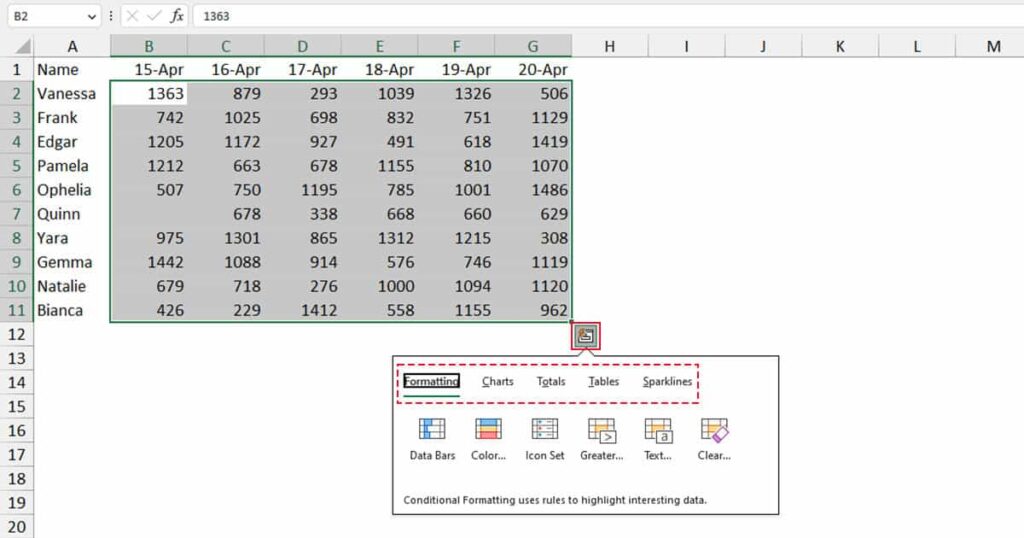
Task: Switch to the Formatting tab
Action: point(431,381)
